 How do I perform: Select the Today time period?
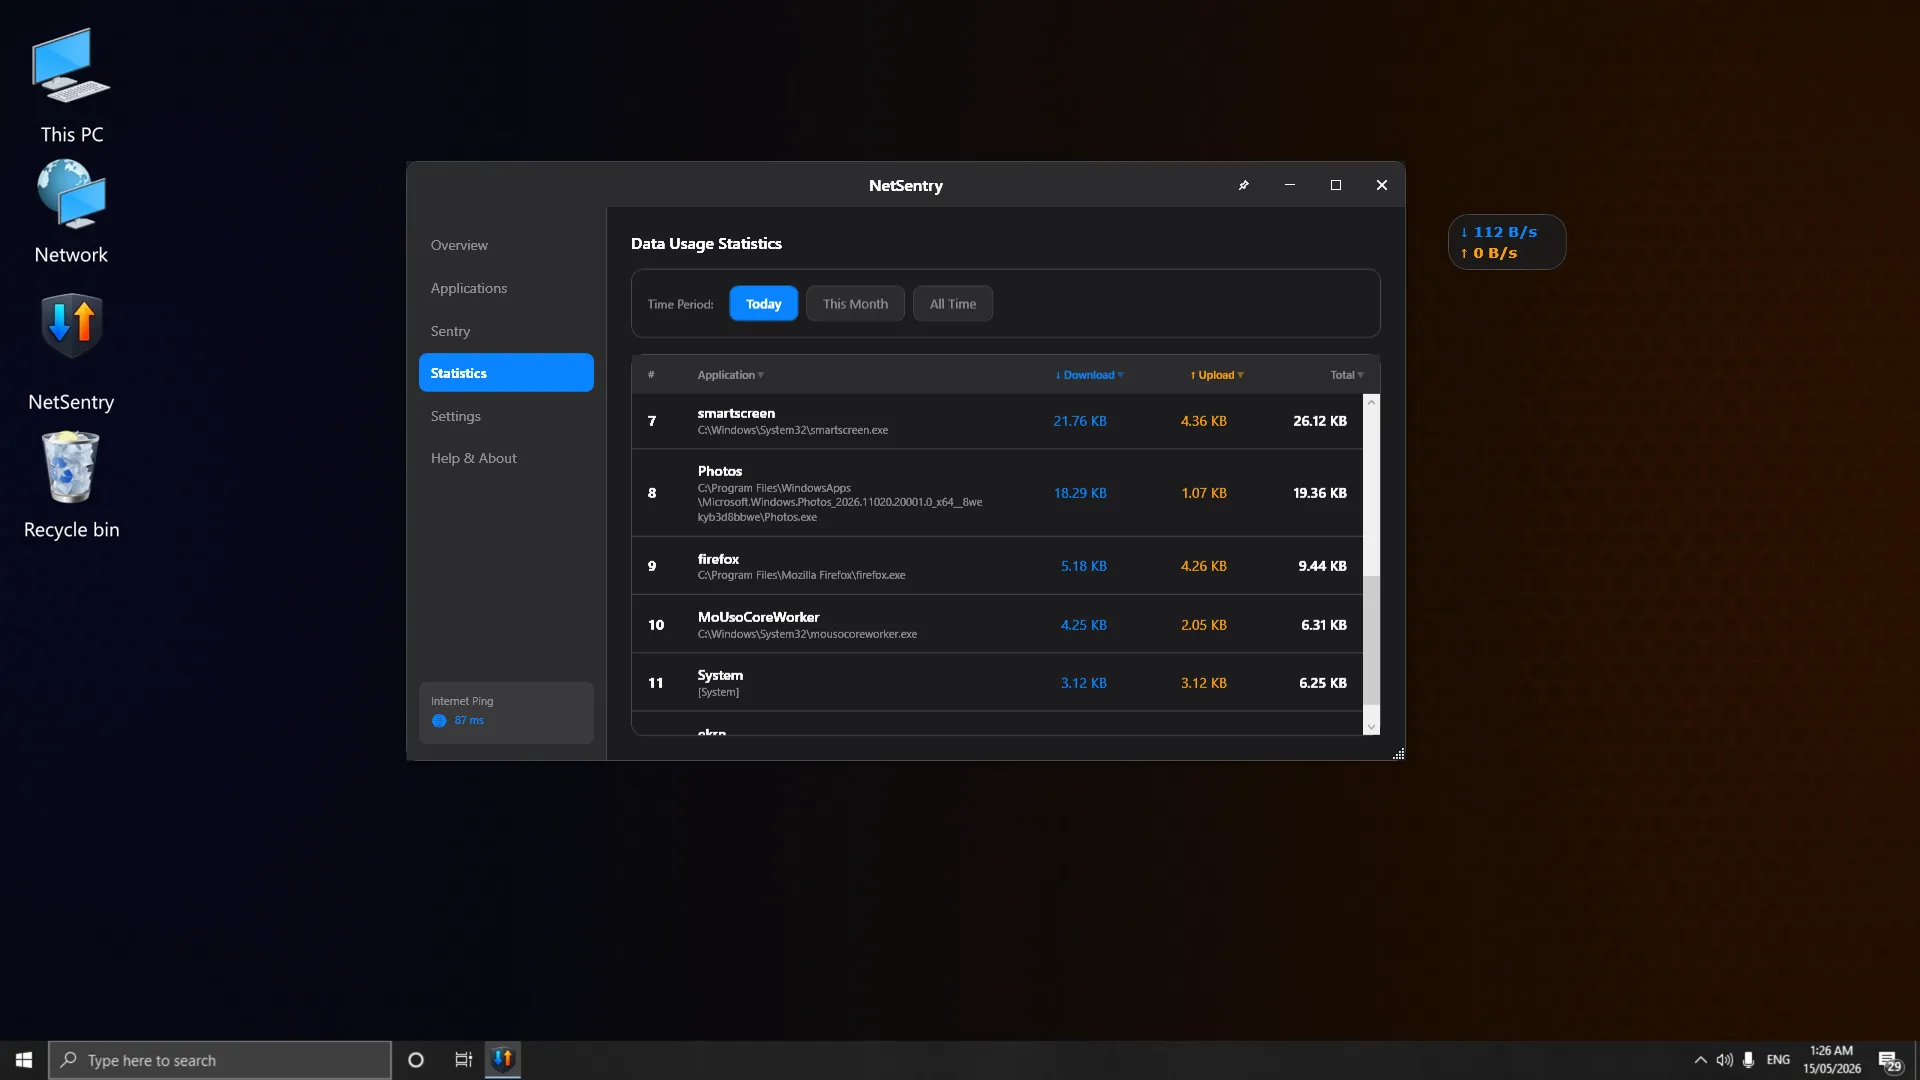[x=763, y=304]
